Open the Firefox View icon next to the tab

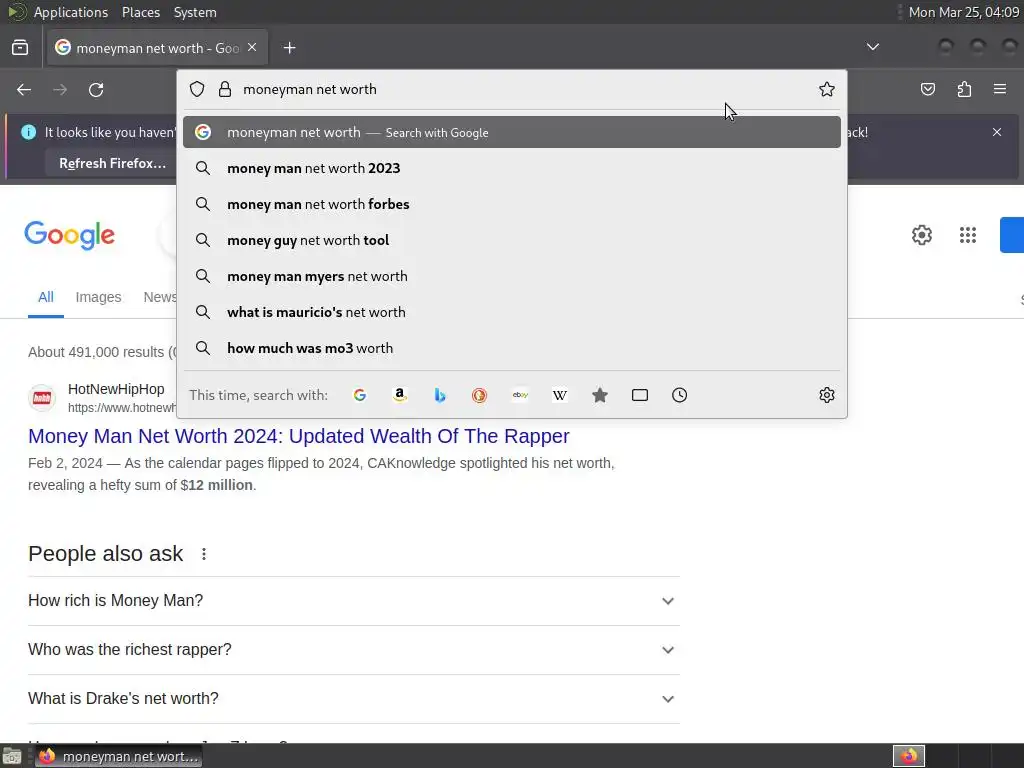20,48
